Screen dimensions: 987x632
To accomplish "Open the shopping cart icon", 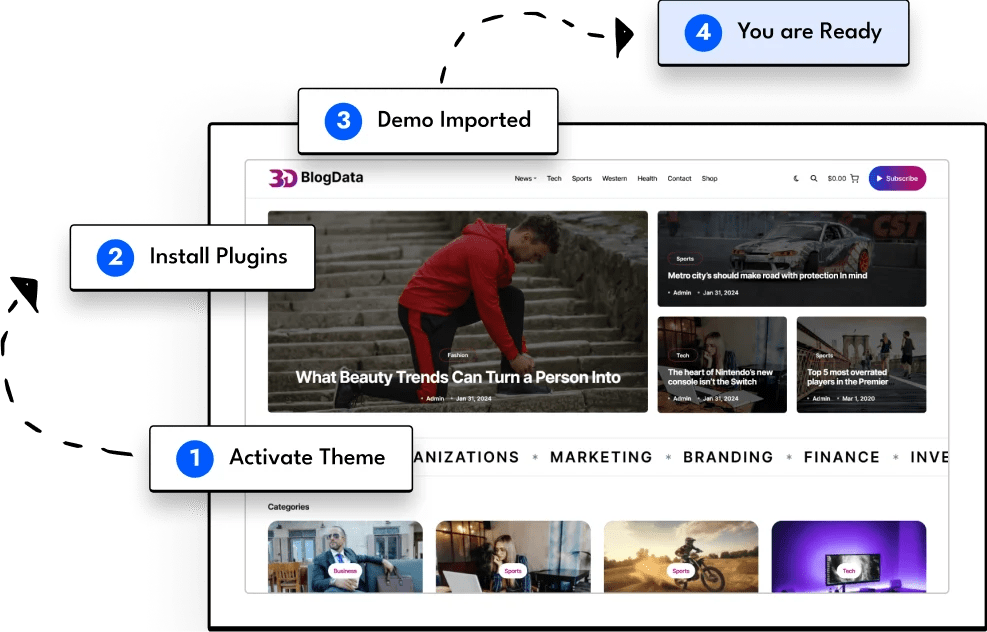I will [x=854, y=179].
